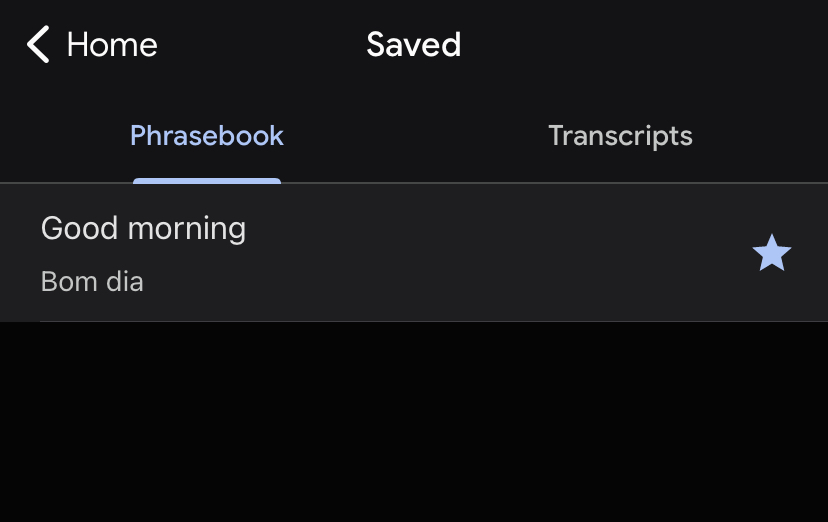Remove Good morning from saved via star

771,254
